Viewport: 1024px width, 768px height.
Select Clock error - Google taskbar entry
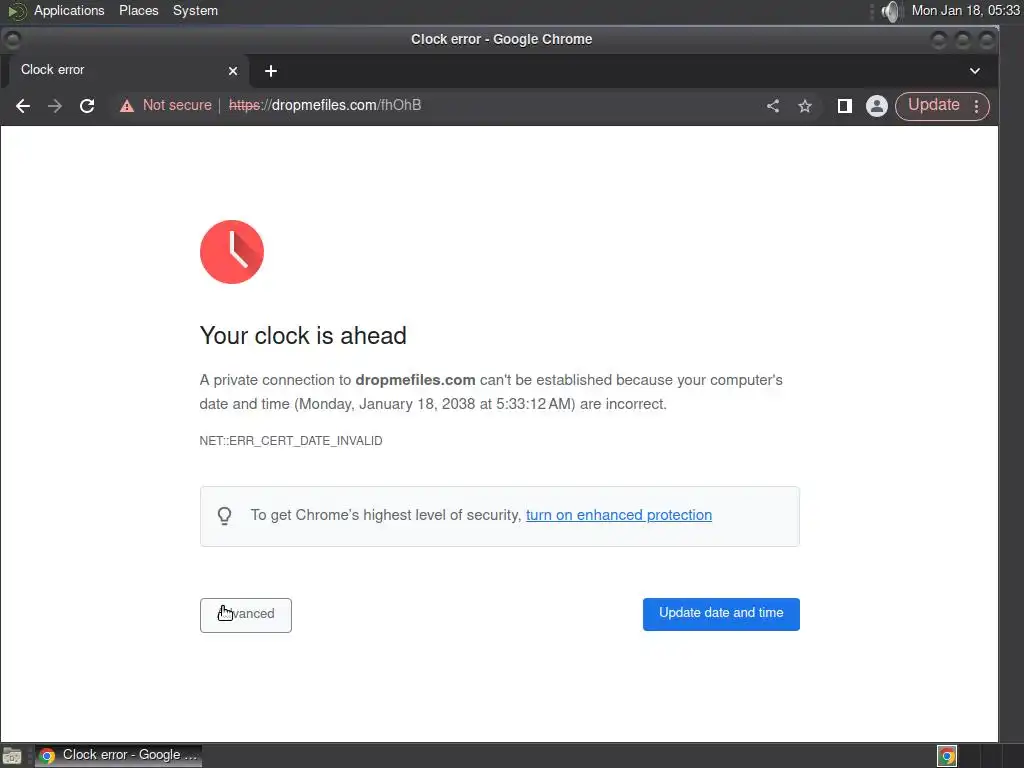[118, 756]
